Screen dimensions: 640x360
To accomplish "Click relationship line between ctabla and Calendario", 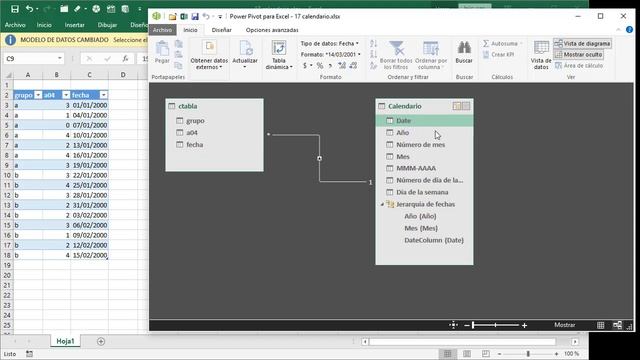I will [x=319, y=158].
